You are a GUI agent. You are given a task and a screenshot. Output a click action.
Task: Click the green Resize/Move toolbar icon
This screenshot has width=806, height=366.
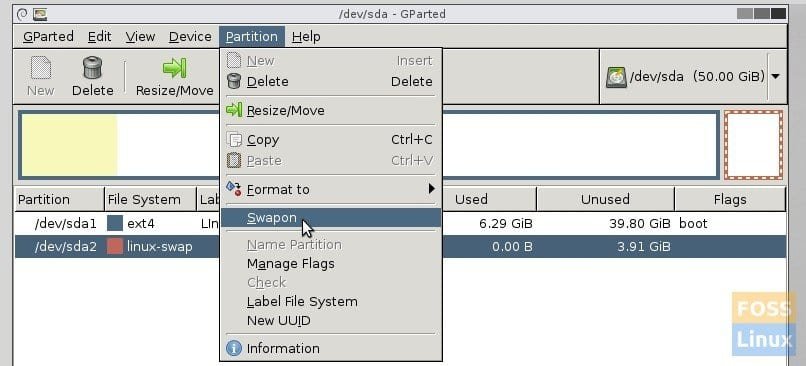[x=174, y=68]
